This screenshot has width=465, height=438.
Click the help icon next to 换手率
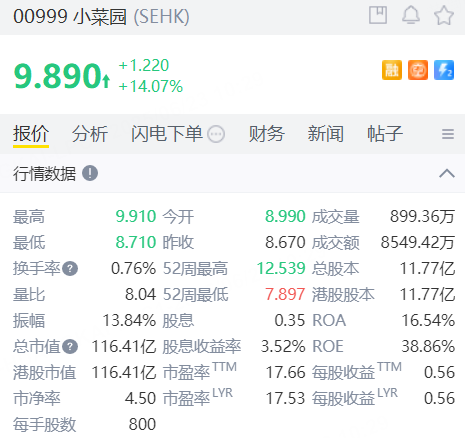coord(70,269)
